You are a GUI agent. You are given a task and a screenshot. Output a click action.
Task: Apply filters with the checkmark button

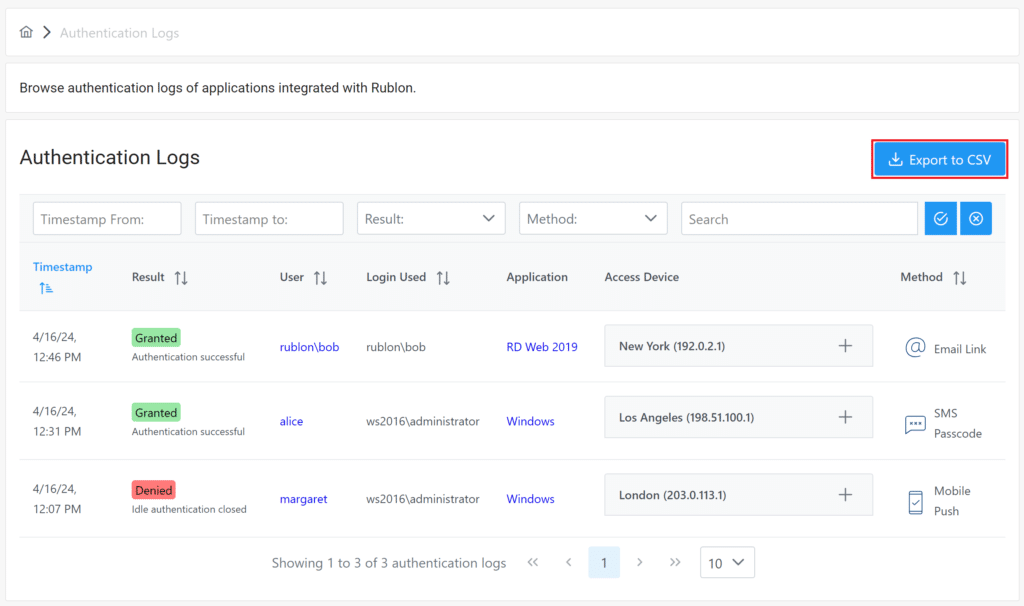click(940, 219)
